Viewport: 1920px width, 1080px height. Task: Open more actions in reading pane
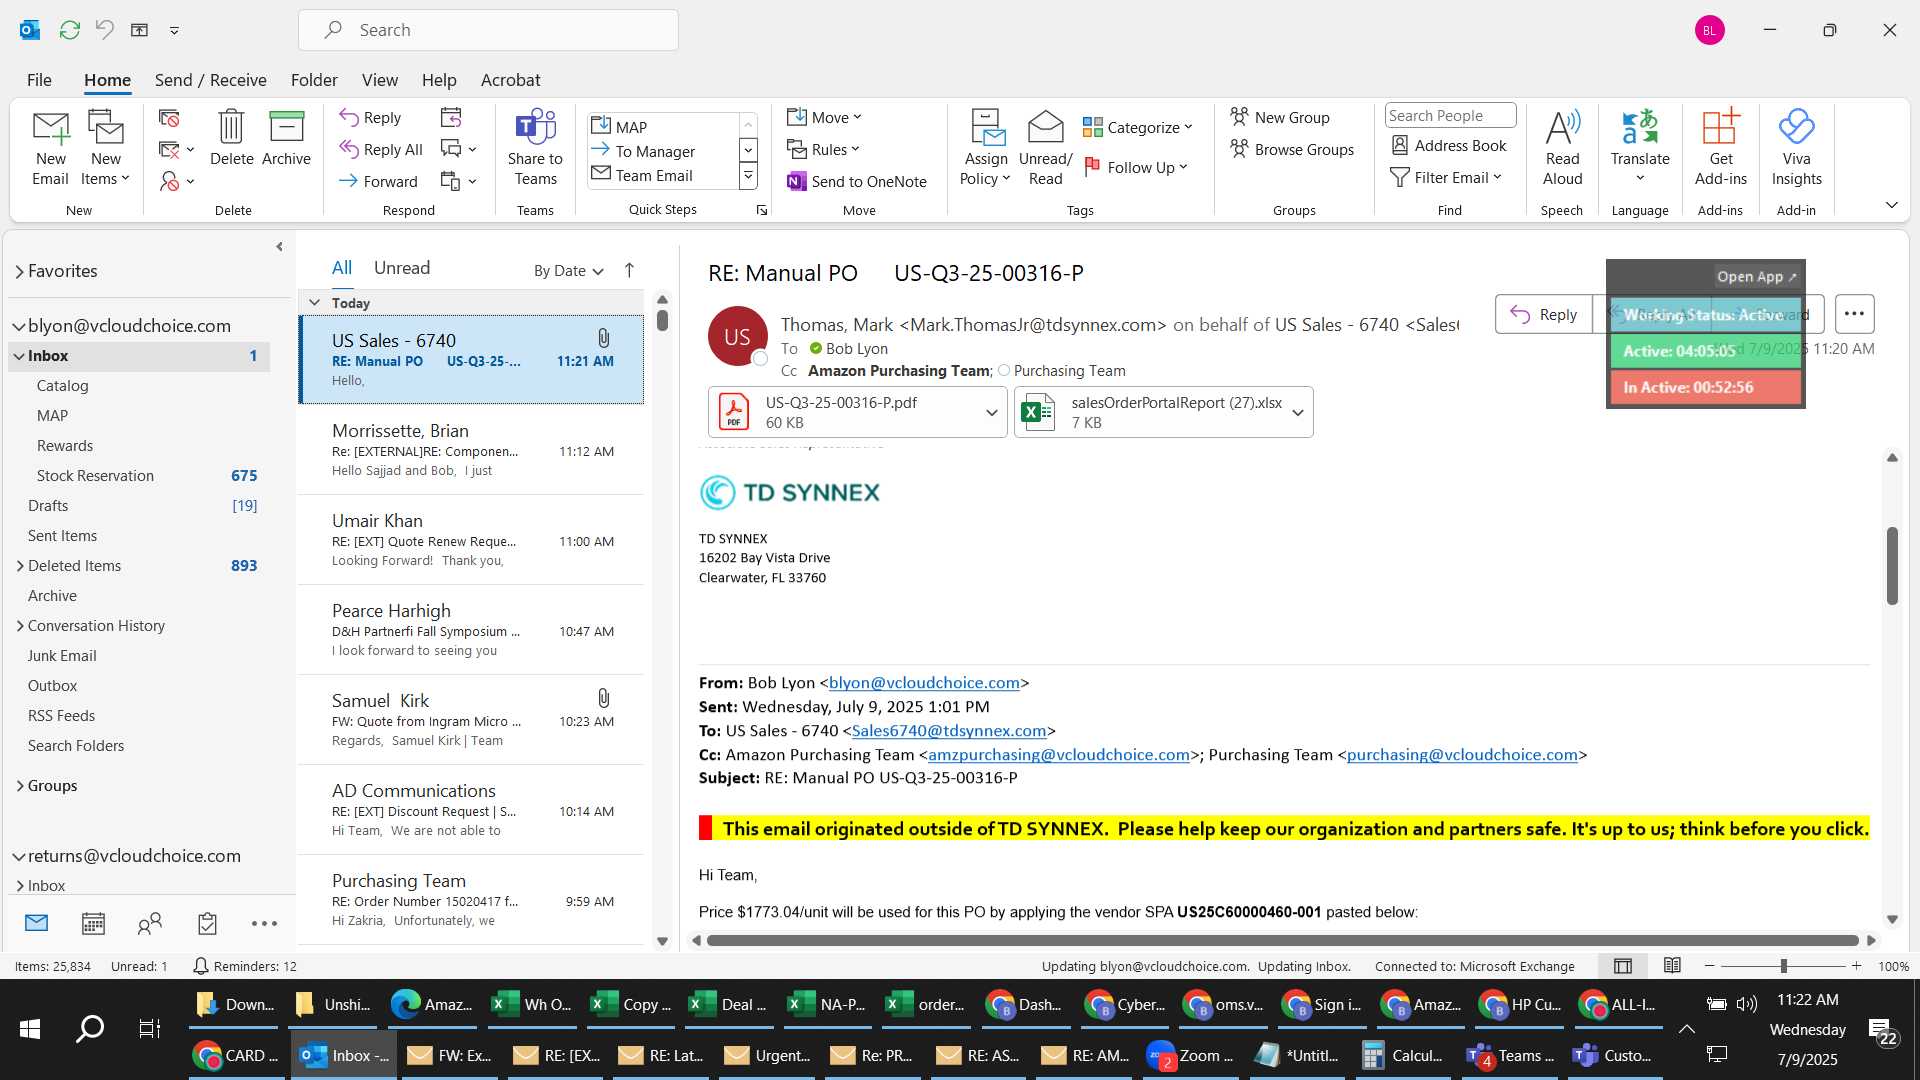pos(1854,314)
